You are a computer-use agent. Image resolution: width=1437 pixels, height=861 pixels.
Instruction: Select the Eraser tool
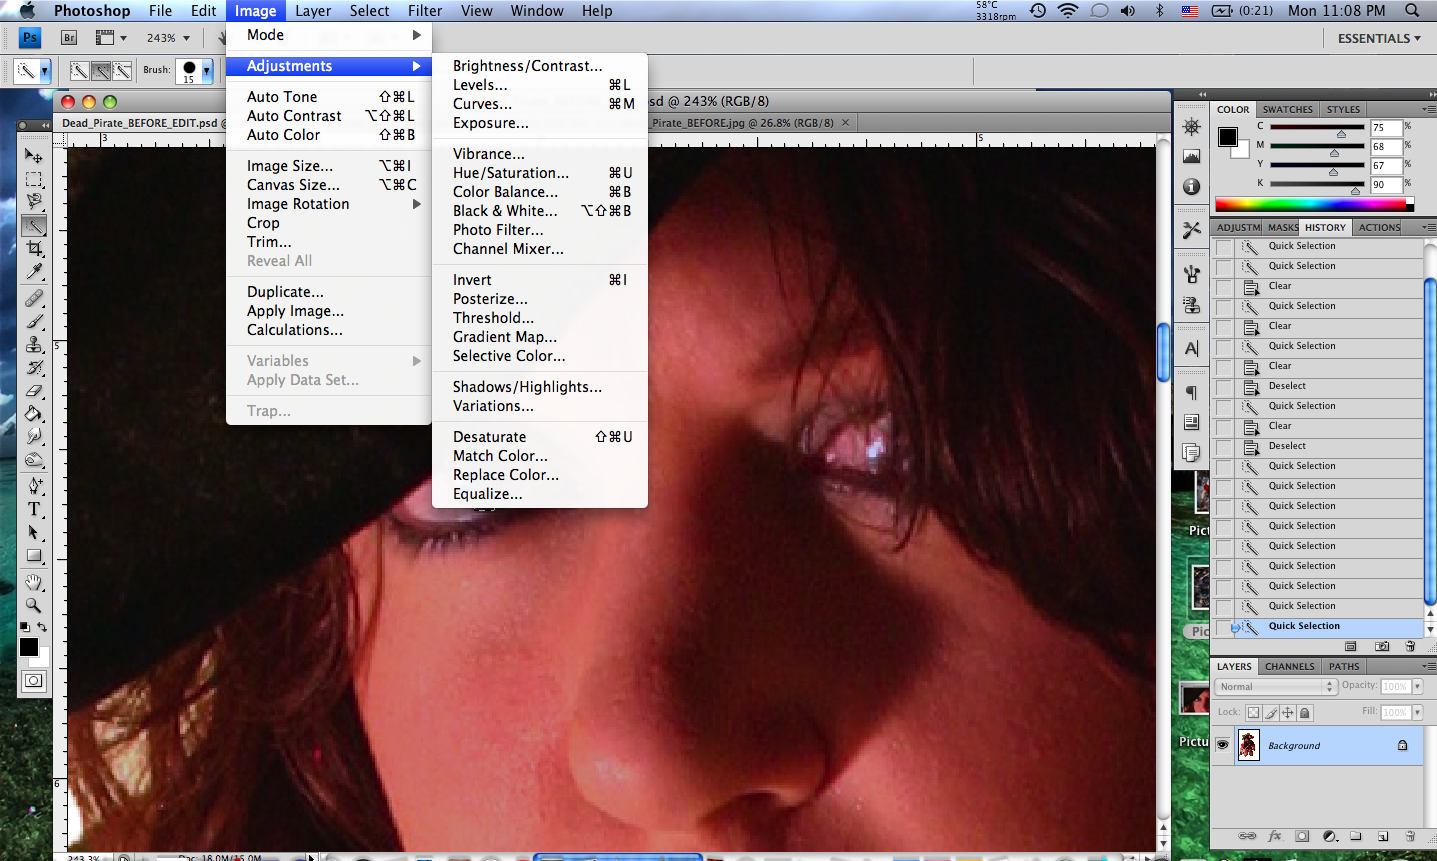tap(34, 390)
